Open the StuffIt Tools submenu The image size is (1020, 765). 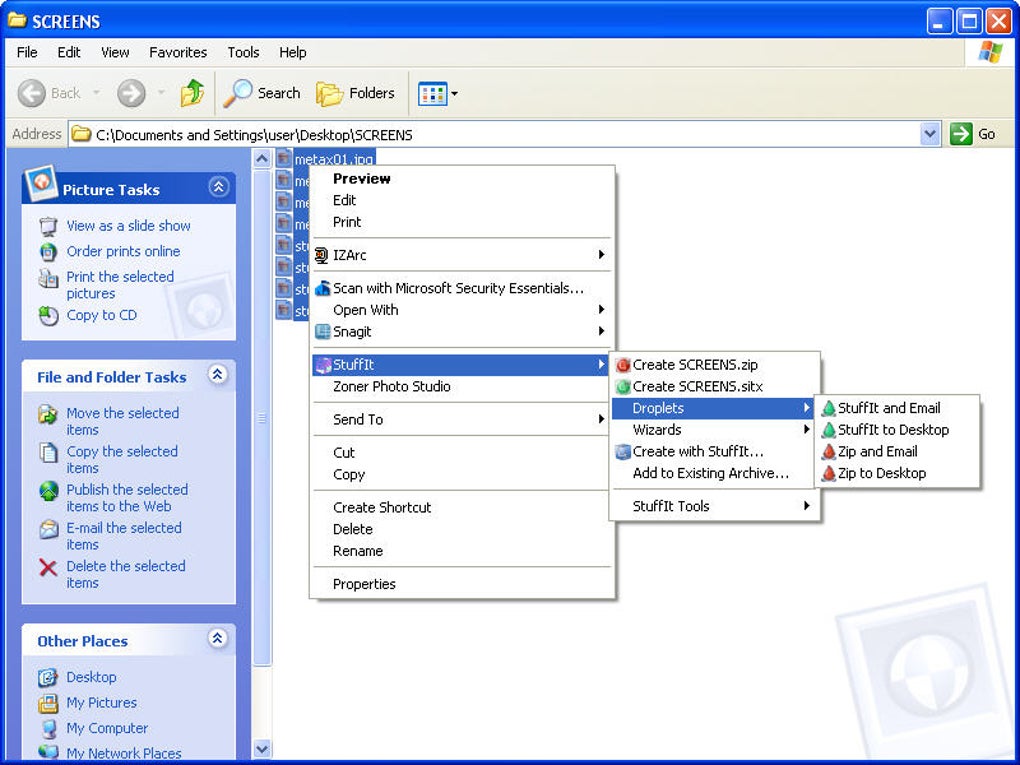(714, 506)
